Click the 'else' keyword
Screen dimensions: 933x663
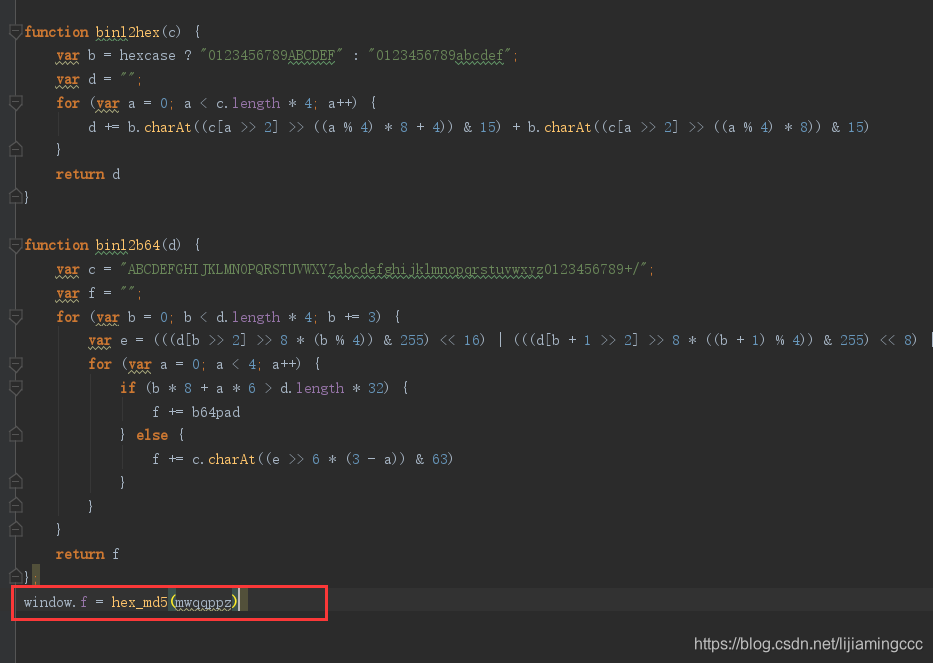152,435
